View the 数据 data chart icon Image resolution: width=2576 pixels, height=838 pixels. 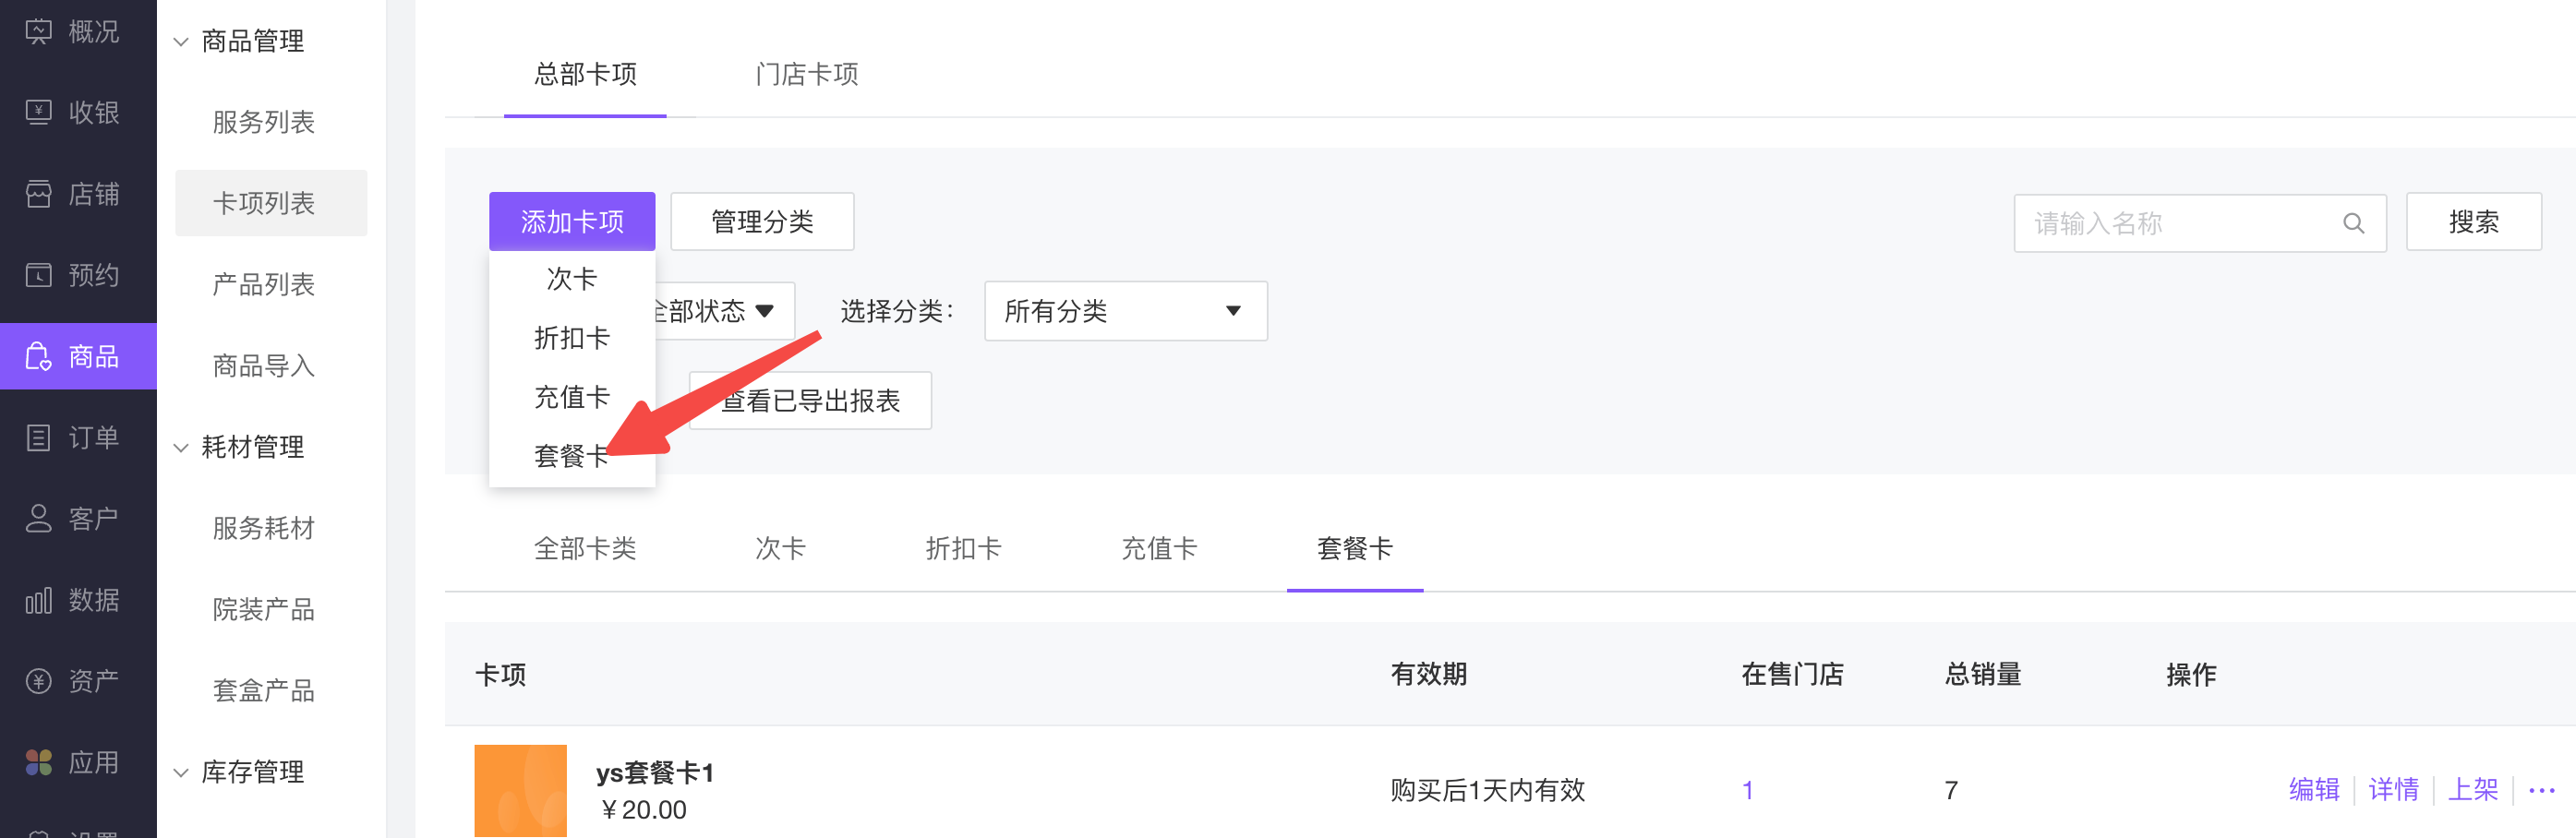pyautogui.click(x=38, y=600)
